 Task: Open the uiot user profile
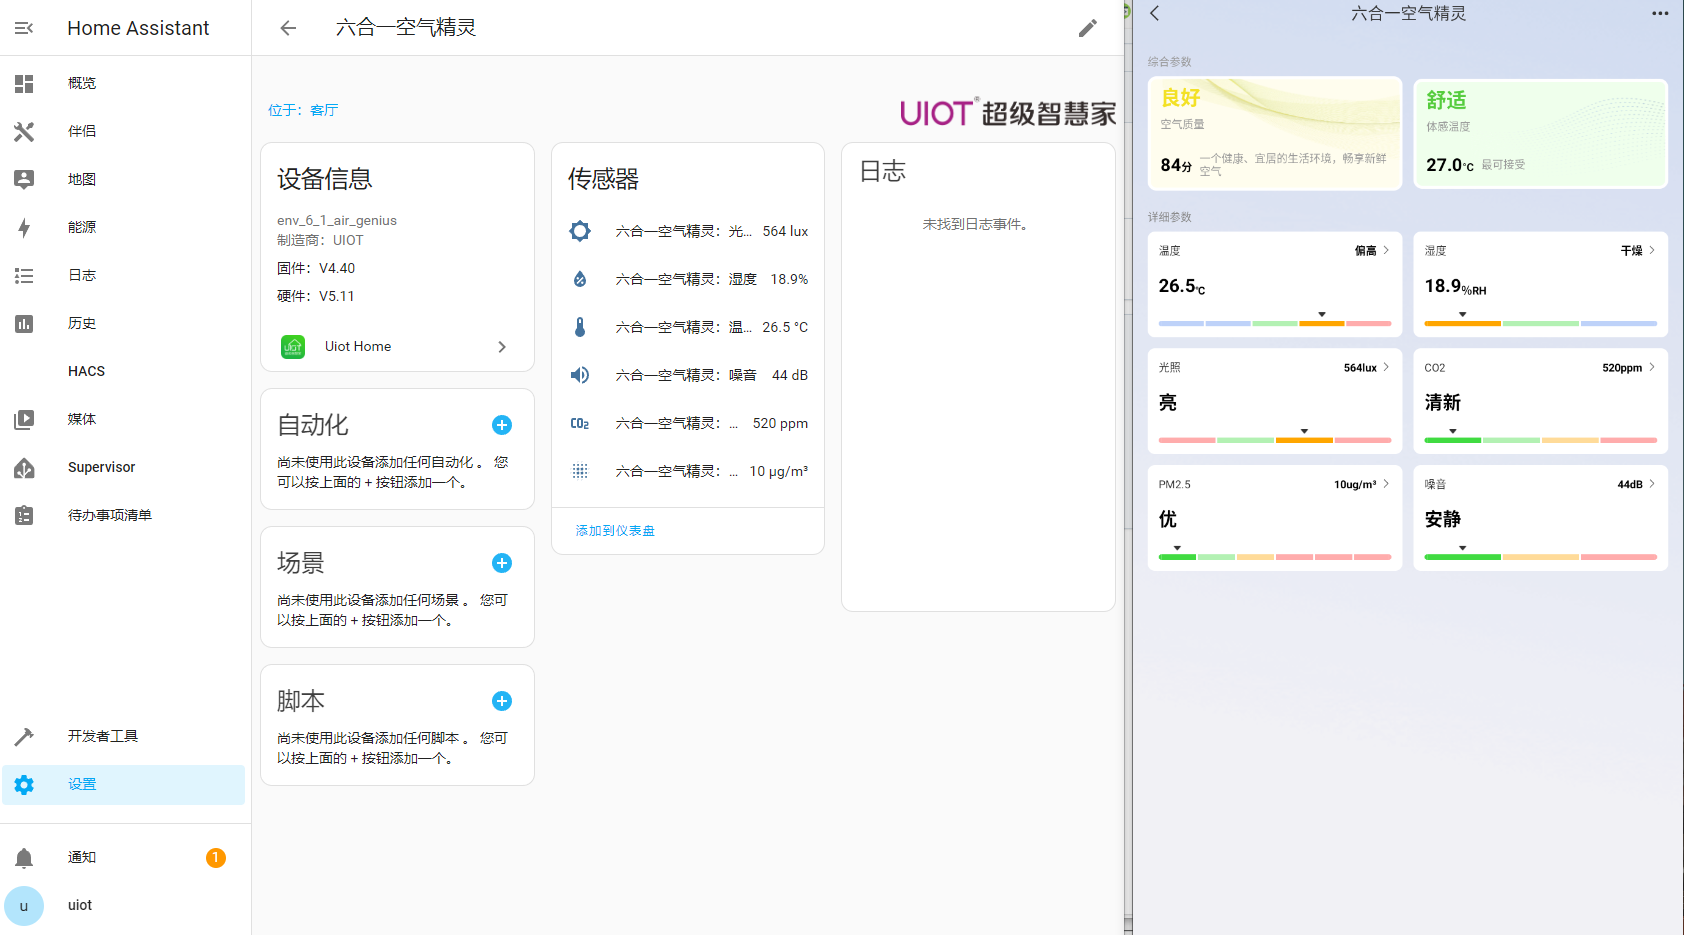(x=79, y=905)
